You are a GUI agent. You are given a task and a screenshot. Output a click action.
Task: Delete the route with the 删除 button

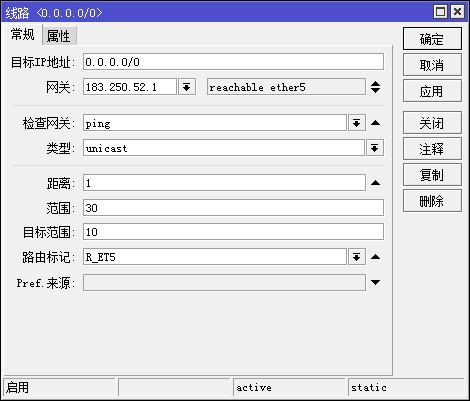(x=432, y=201)
